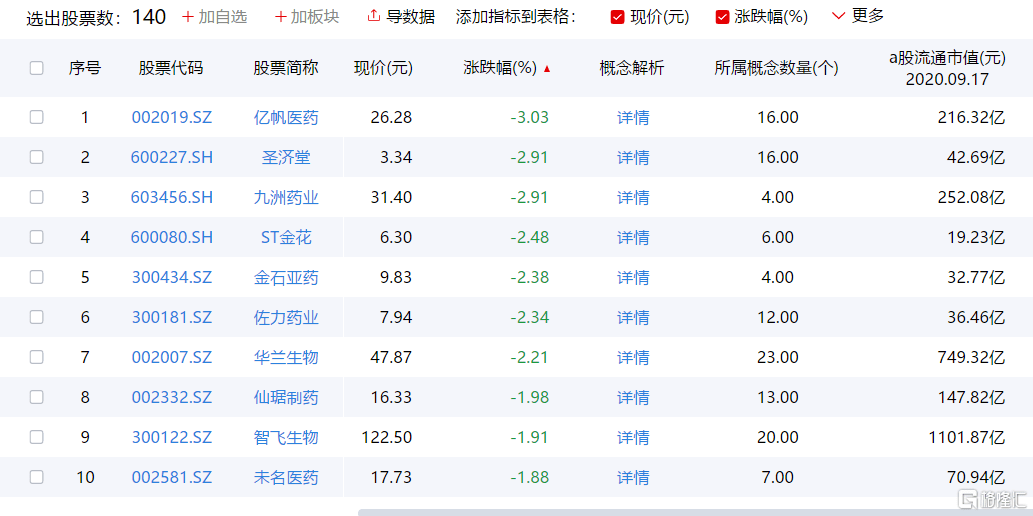This screenshot has height=516, width=1033.
Task: Open stock code 300122.SZ link
Action: [172, 437]
